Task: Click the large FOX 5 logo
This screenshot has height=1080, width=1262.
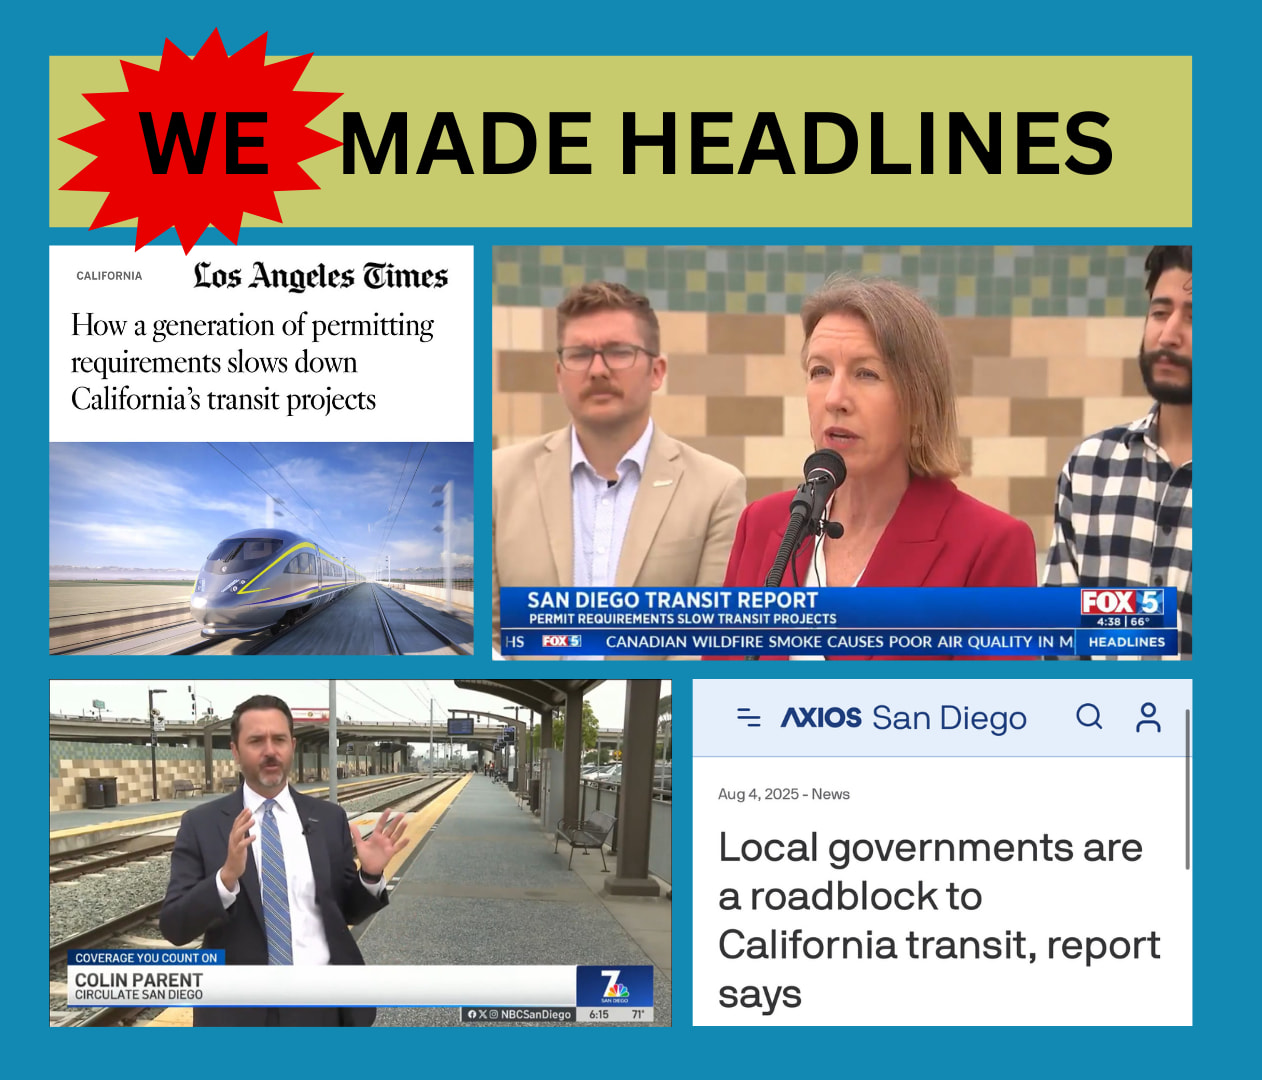Action: point(1121,602)
